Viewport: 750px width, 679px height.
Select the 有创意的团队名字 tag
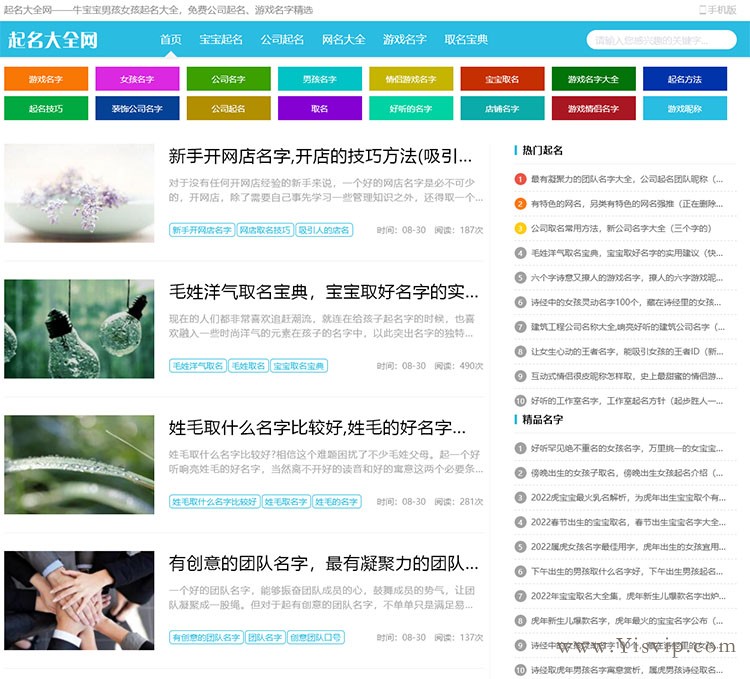pyautogui.click(x=206, y=637)
